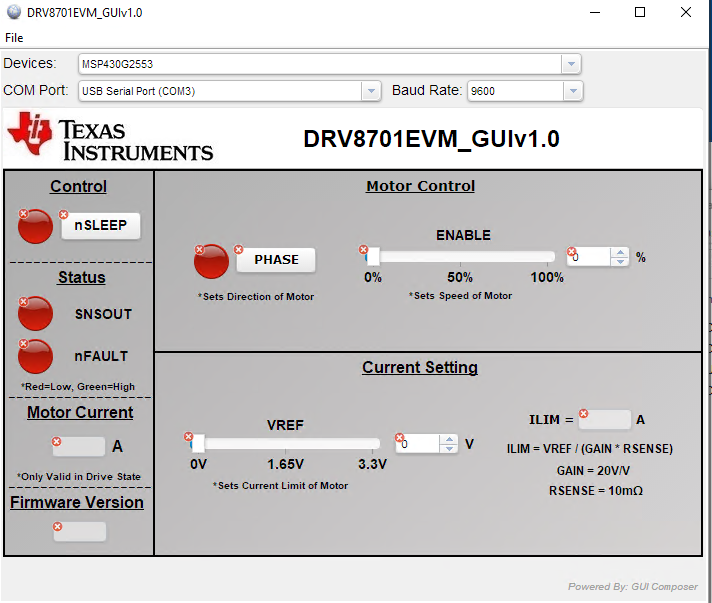
Task: Click the '*Only Valid in Drive State' note
Action: point(79,477)
